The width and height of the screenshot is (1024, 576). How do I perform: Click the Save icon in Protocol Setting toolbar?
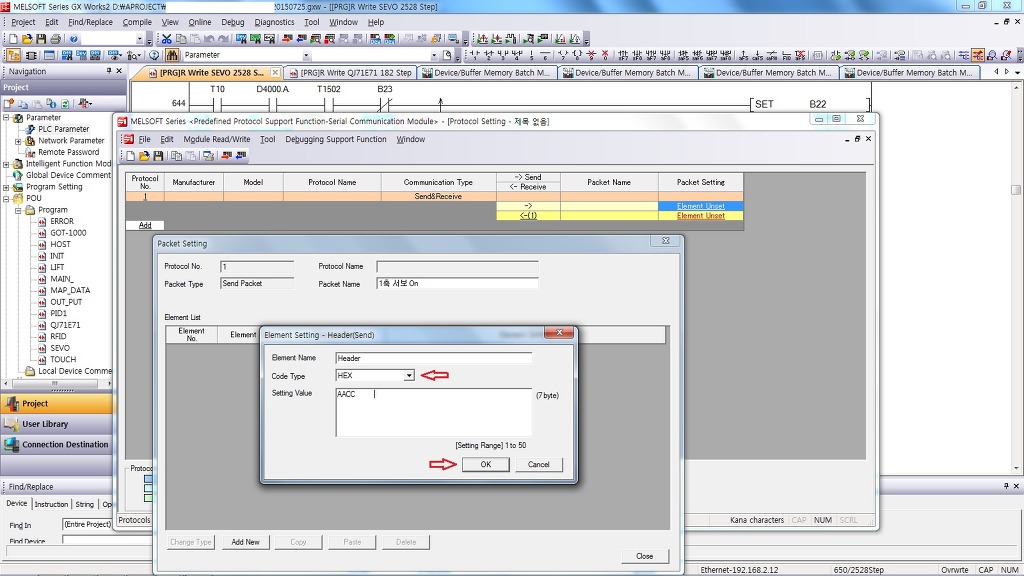coord(158,156)
